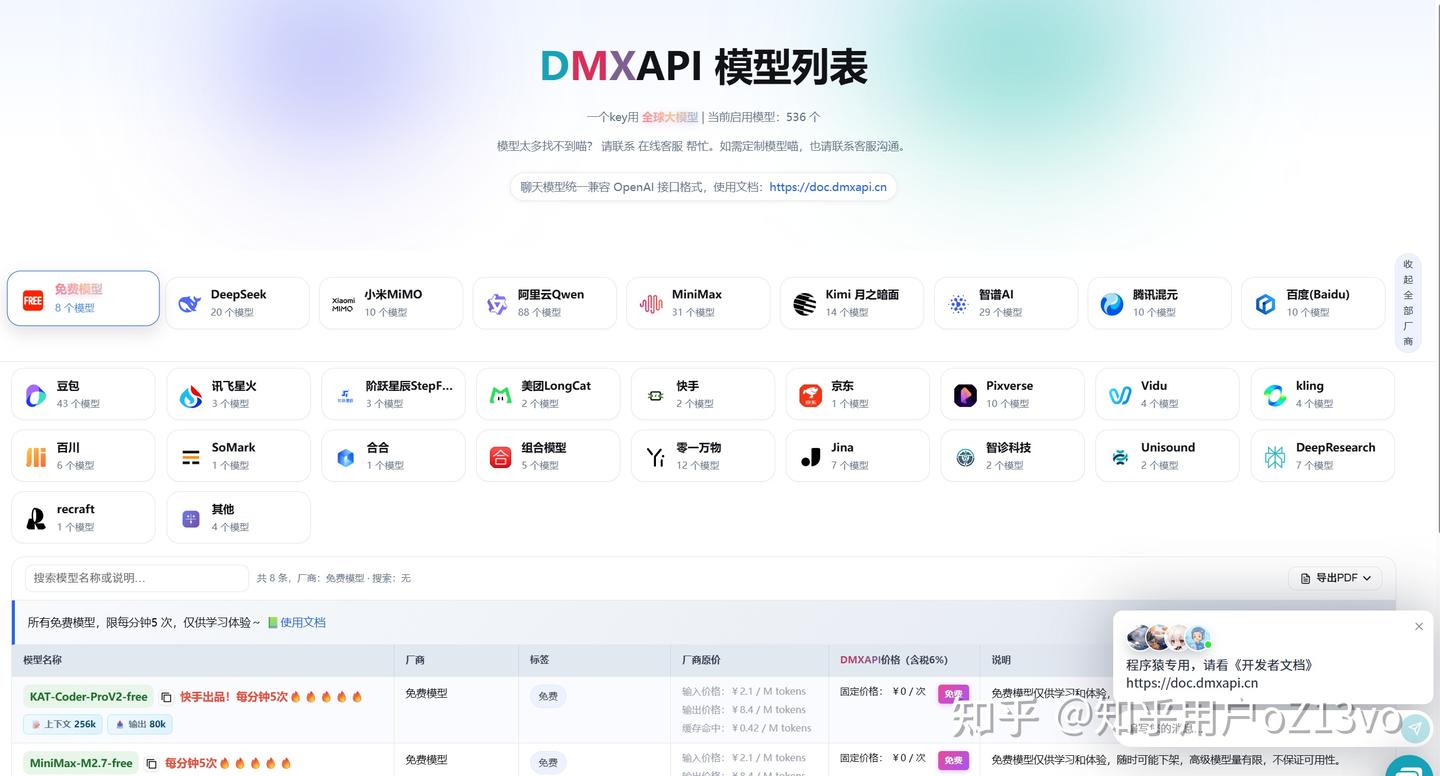Open the 智诊科技 vendor card
Image resolution: width=1440 pixels, height=776 pixels.
(1013, 456)
